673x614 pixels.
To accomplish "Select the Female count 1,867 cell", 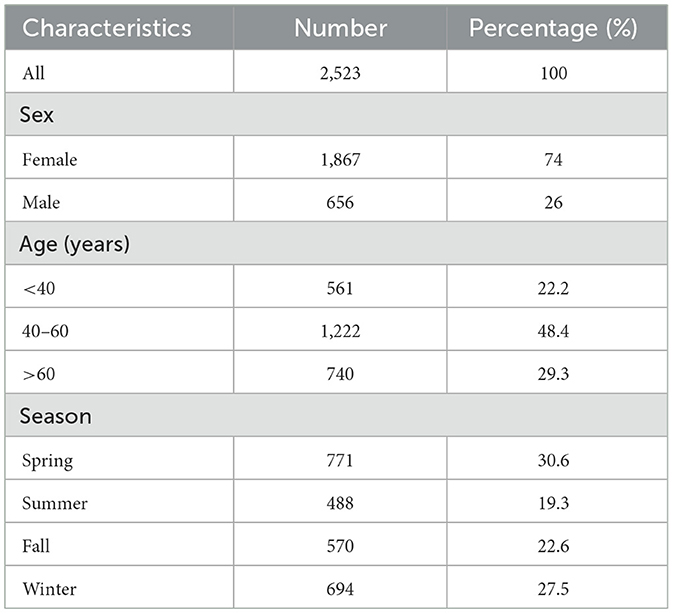I will 340,159.
